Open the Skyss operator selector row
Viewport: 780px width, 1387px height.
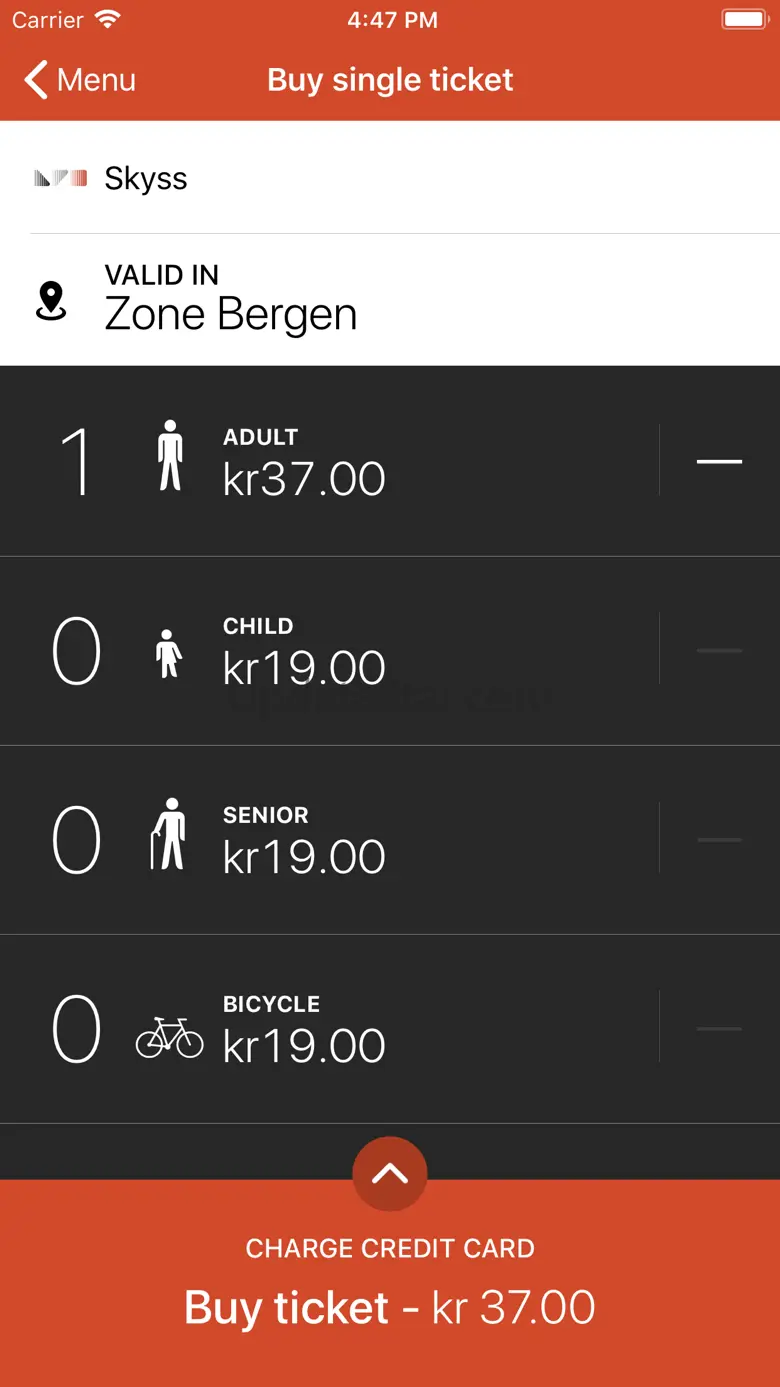pos(390,178)
